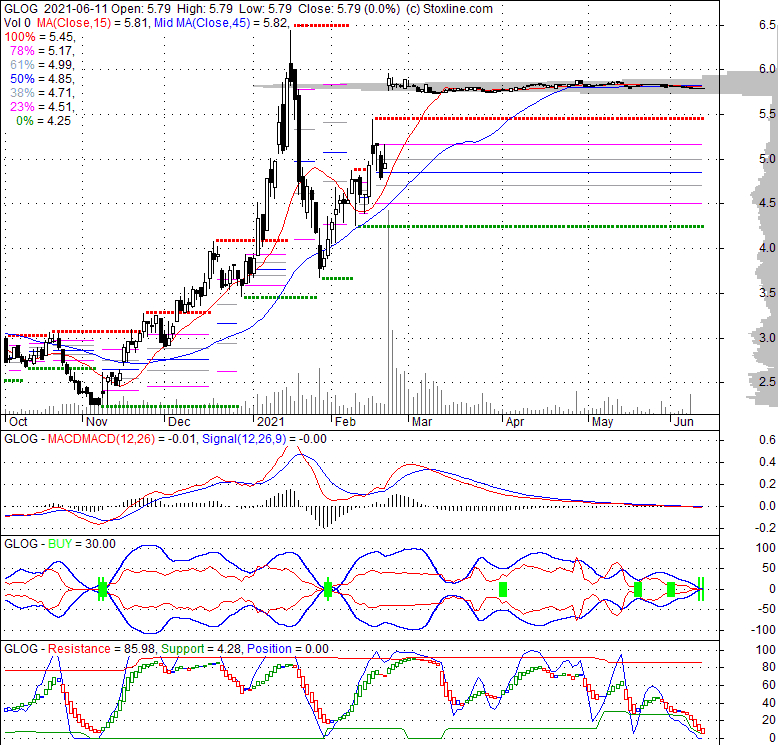The image size is (780, 745).
Task: Click the green BUY signal marker near April
Action: (503, 590)
